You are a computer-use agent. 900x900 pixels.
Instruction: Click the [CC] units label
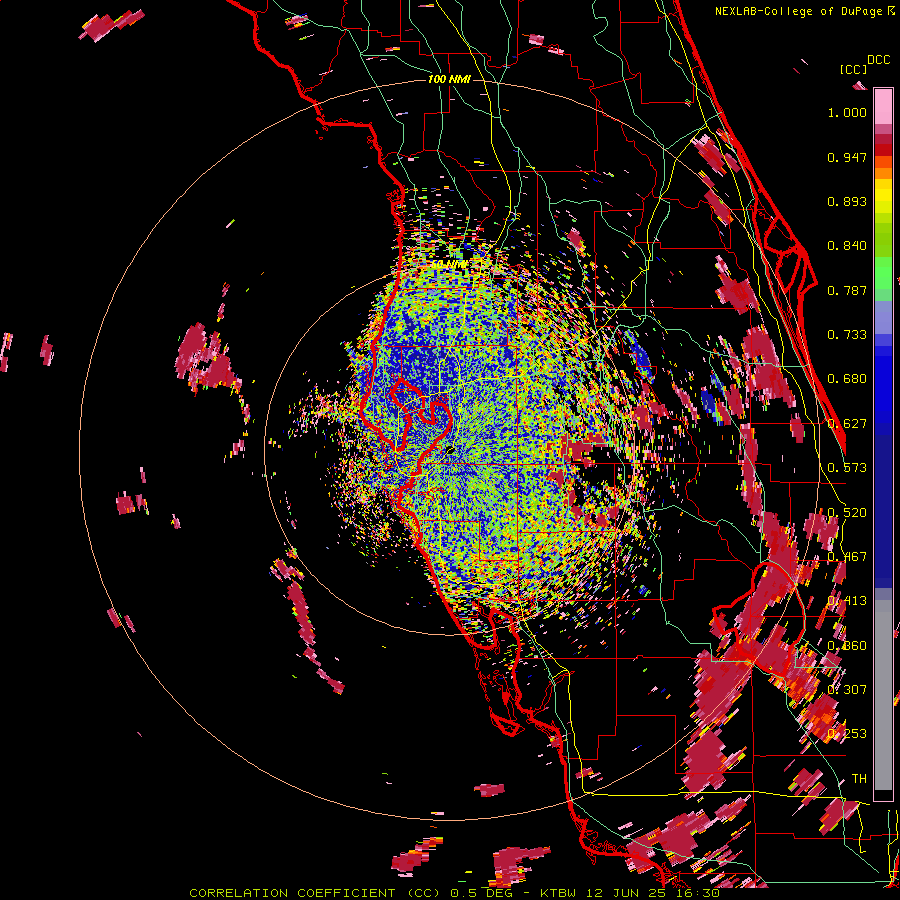click(x=853, y=69)
